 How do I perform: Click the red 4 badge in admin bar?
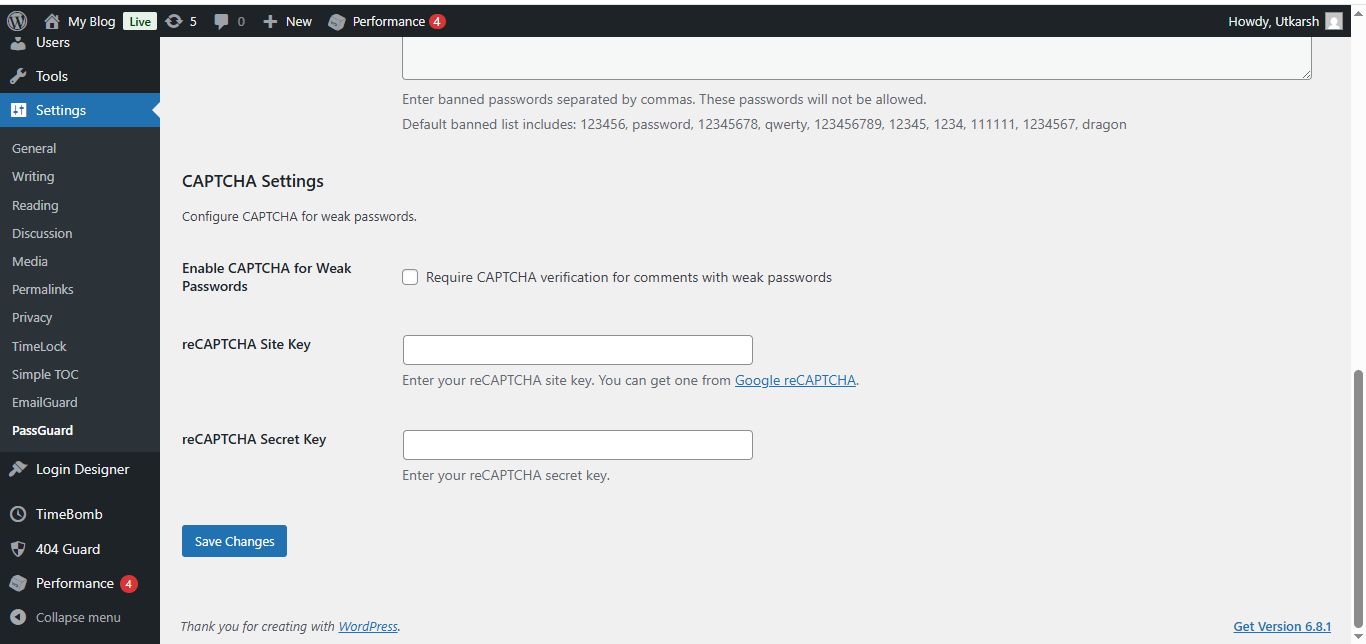tap(437, 21)
